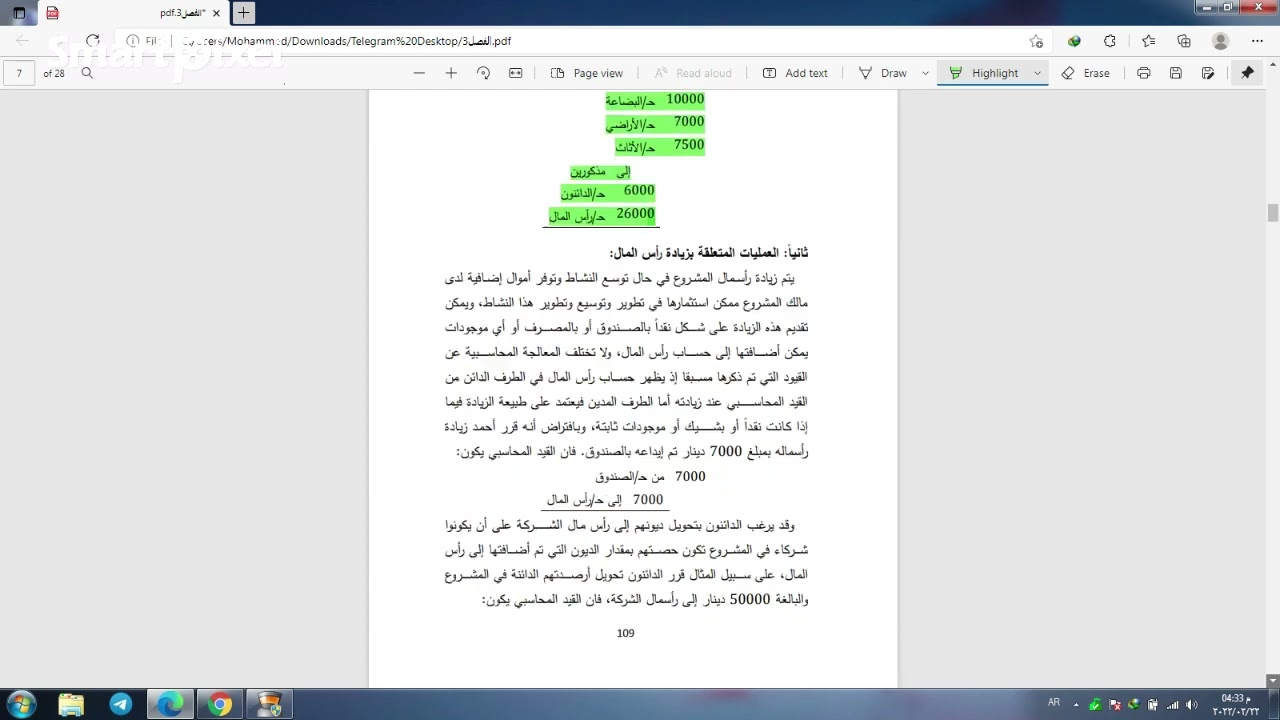Click the screen recorder taskbar icon
1280x720 pixels.
point(269,704)
